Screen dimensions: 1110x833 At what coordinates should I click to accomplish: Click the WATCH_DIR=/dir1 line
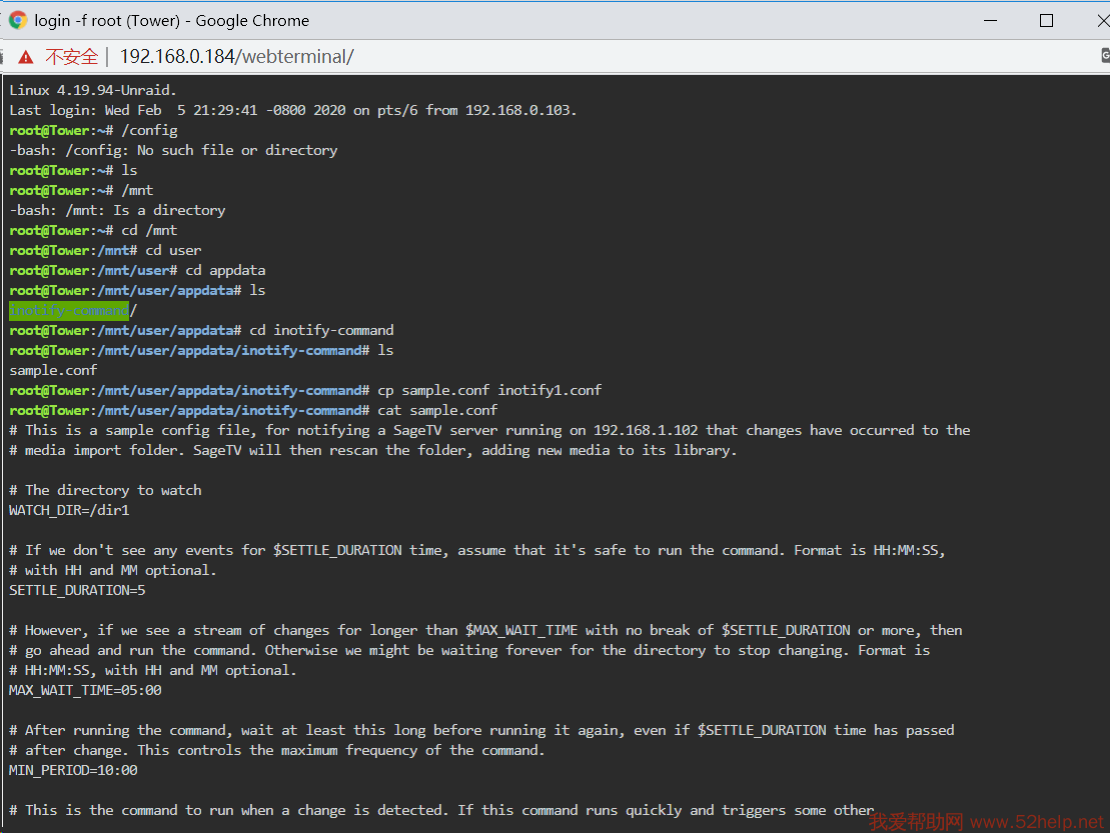69,510
